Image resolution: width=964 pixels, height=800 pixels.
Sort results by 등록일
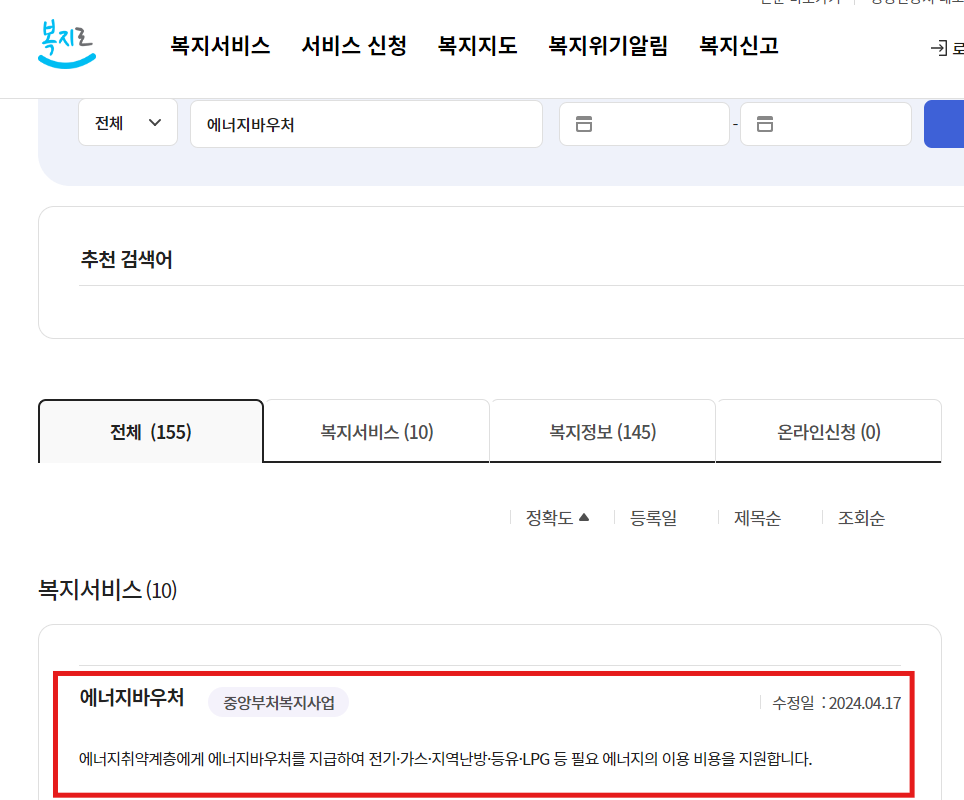(653, 518)
